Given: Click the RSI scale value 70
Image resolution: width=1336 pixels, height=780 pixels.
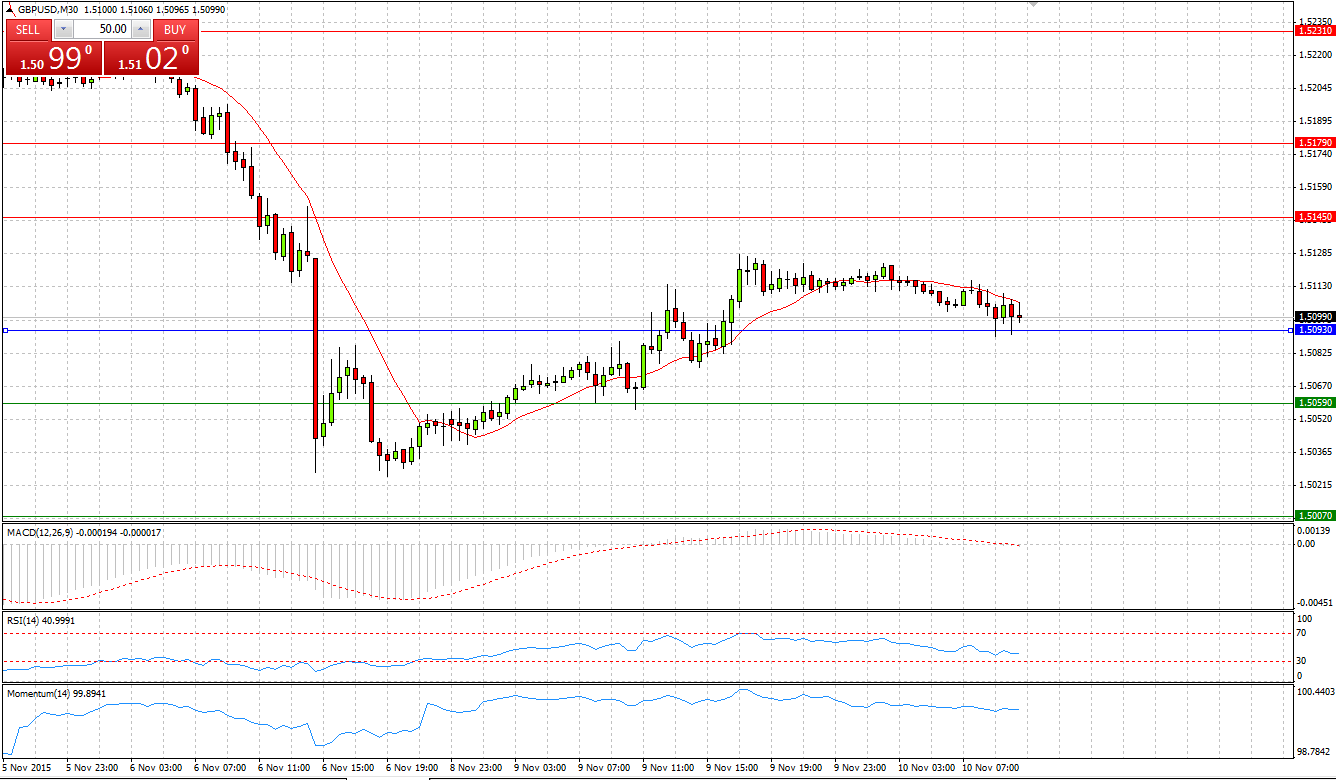Looking at the screenshot, I should tap(1300, 633).
